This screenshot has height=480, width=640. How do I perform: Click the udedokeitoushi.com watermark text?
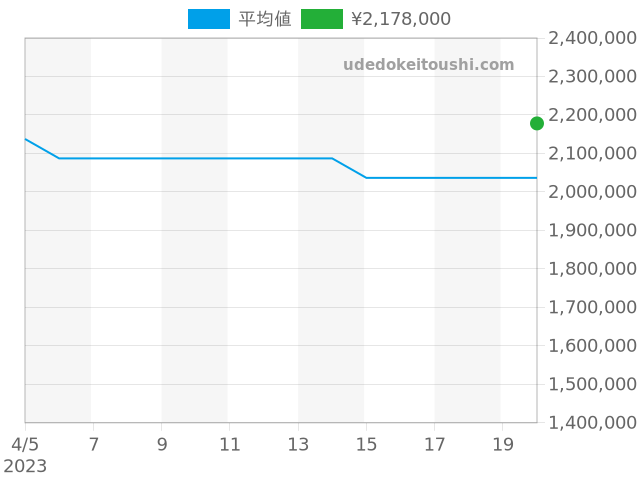pyautogui.click(x=428, y=65)
